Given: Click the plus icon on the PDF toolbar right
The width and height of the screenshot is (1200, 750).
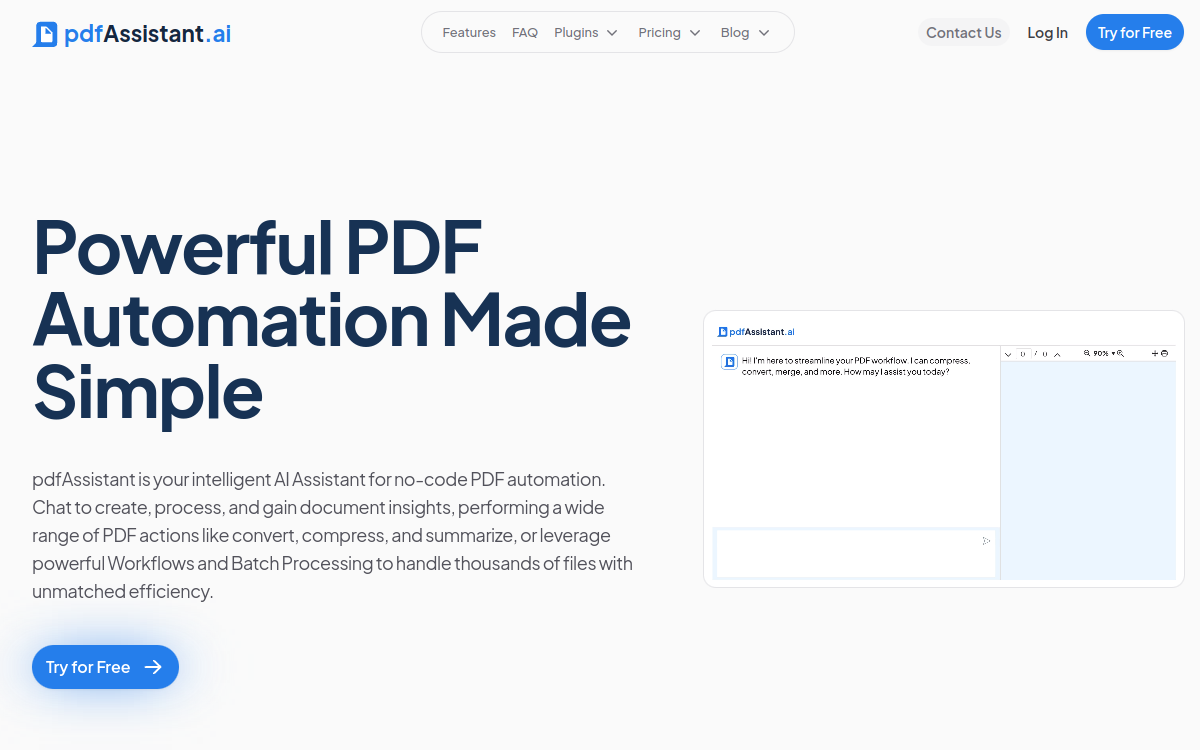Looking at the screenshot, I should click(x=1155, y=354).
